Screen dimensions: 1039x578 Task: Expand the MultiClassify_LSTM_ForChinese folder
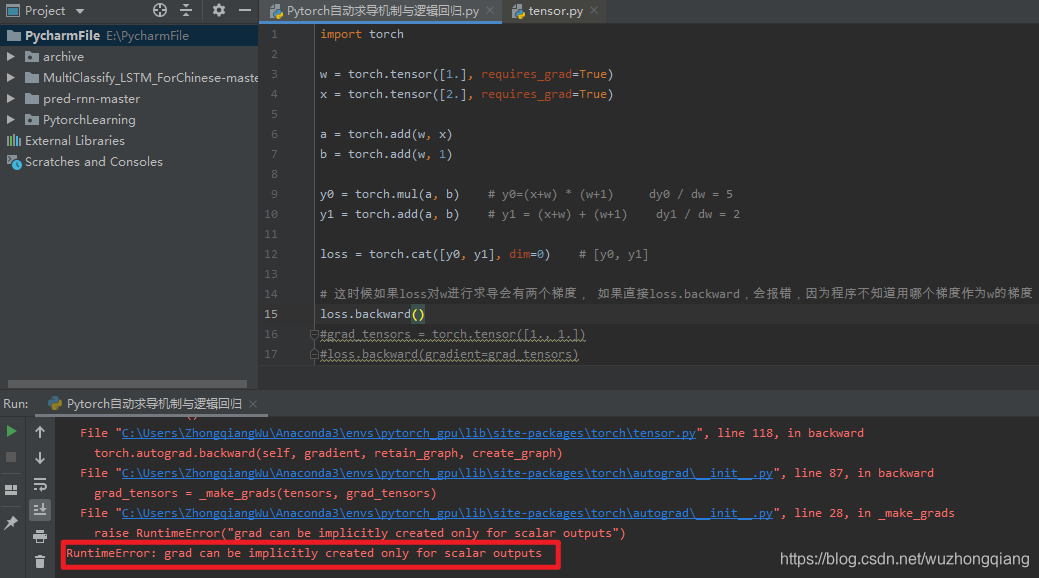pyautogui.click(x=11, y=78)
